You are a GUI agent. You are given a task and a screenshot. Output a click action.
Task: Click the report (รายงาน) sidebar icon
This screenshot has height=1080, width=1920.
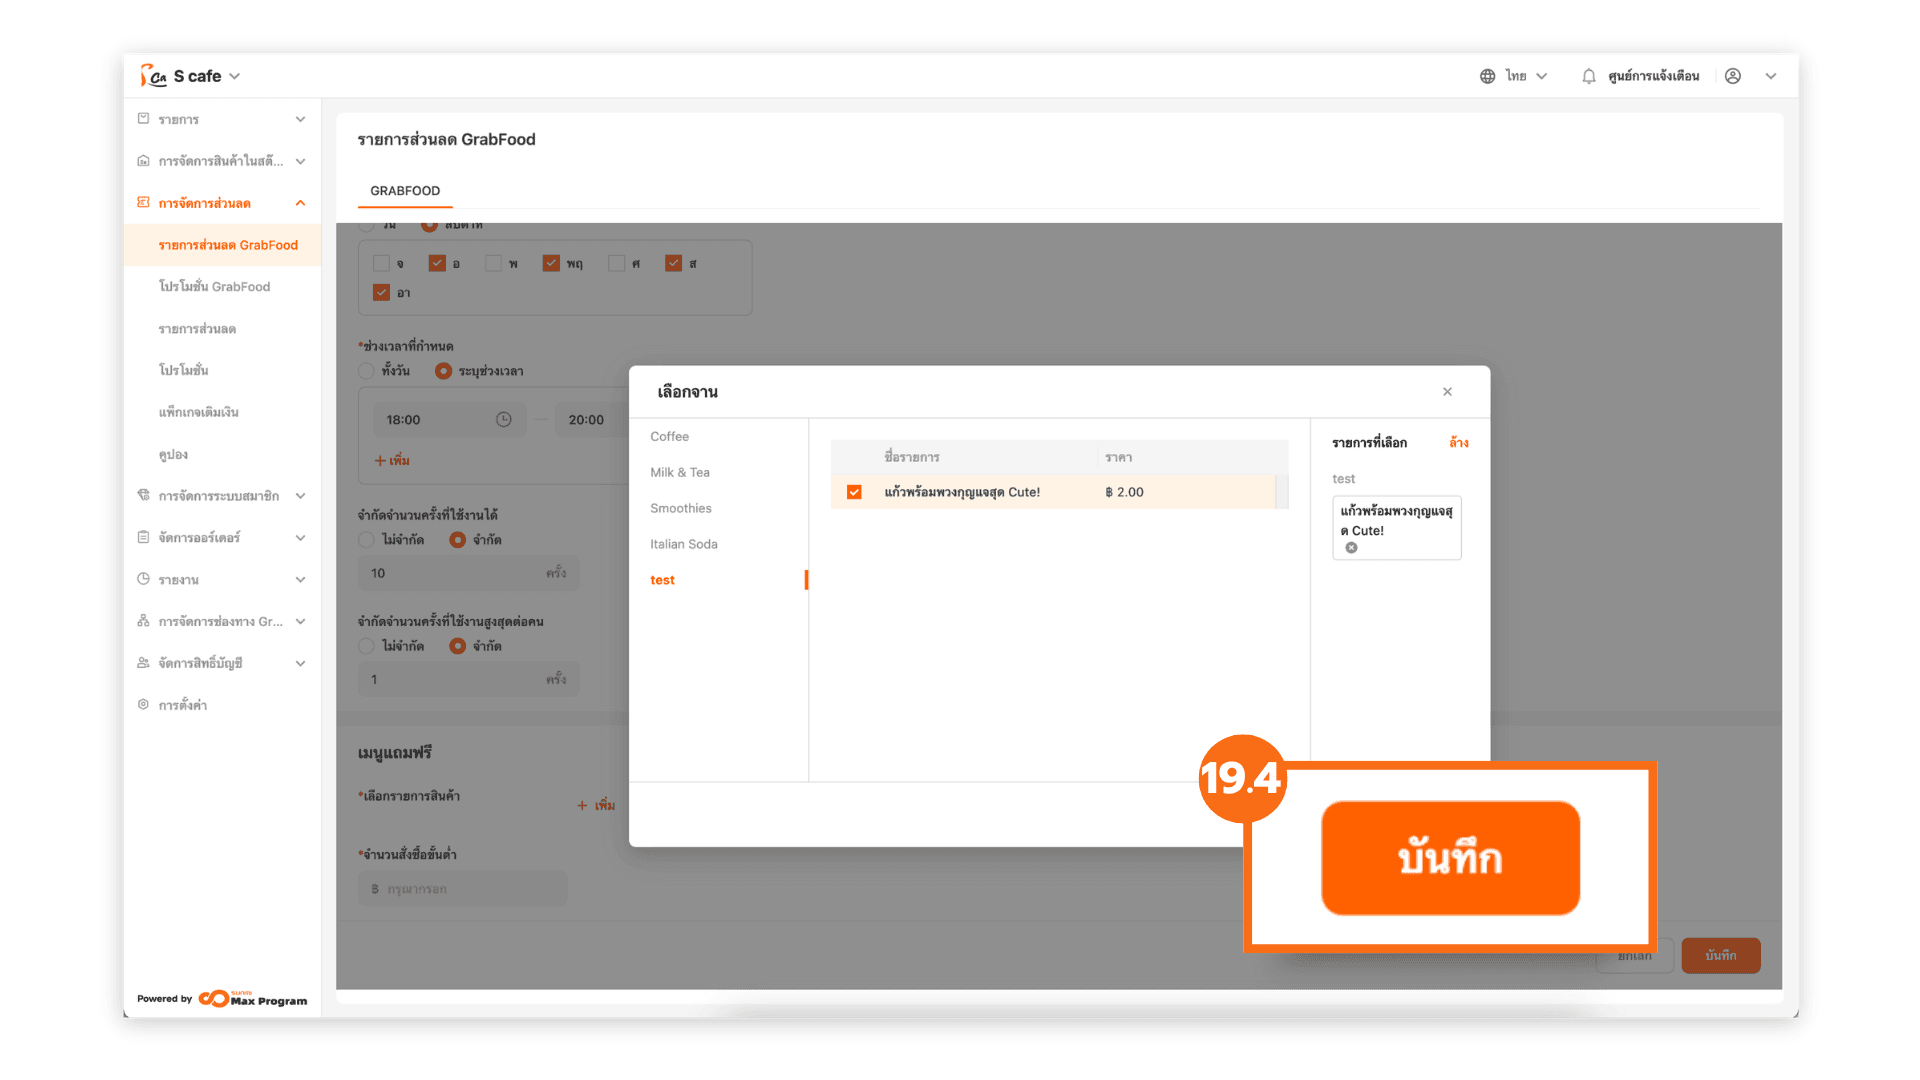(143, 579)
